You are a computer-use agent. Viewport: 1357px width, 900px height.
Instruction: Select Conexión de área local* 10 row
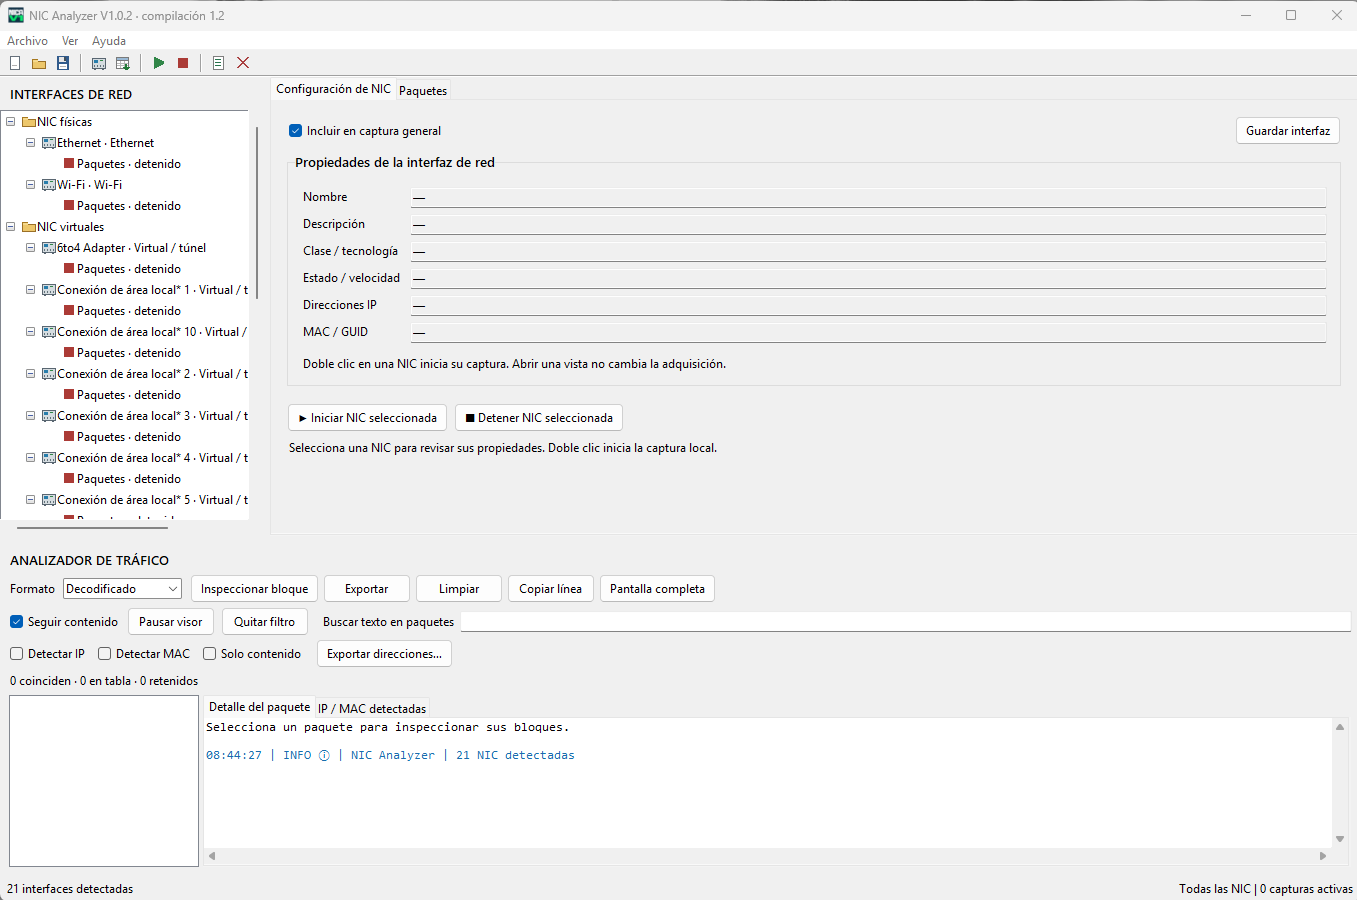[x=151, y=332]
